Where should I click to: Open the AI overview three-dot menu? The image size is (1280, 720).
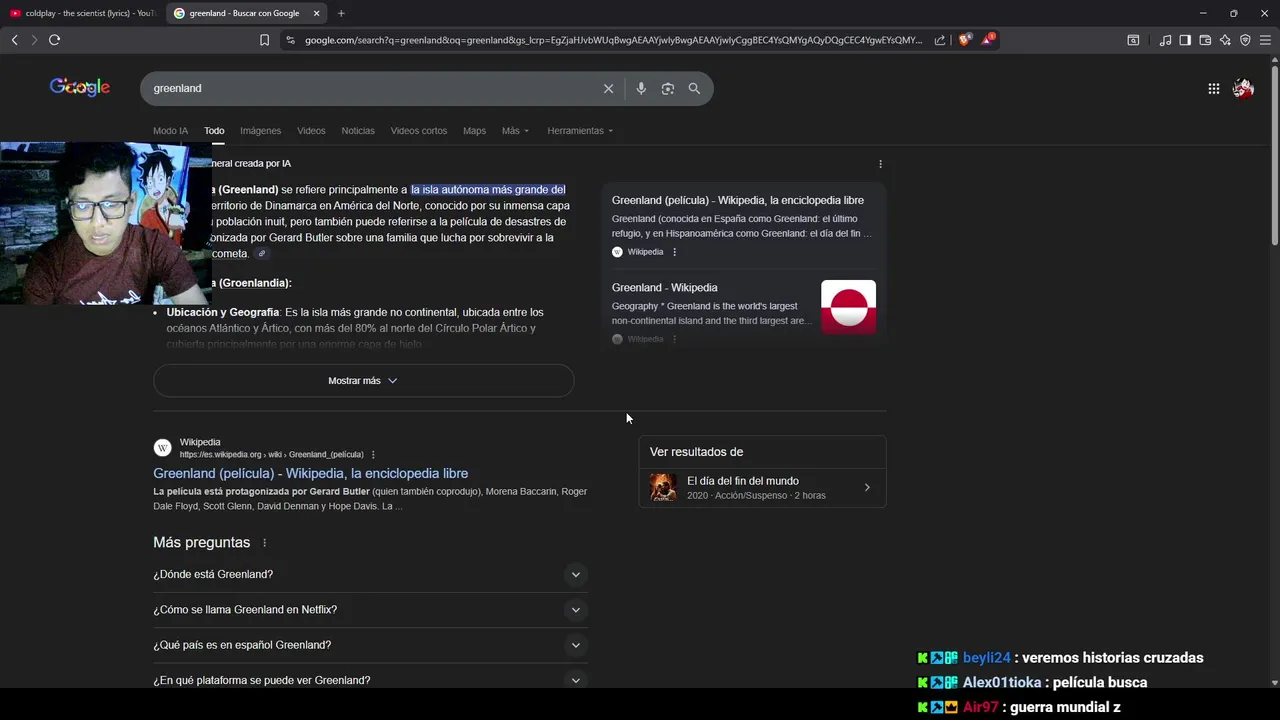click(880, 164)
